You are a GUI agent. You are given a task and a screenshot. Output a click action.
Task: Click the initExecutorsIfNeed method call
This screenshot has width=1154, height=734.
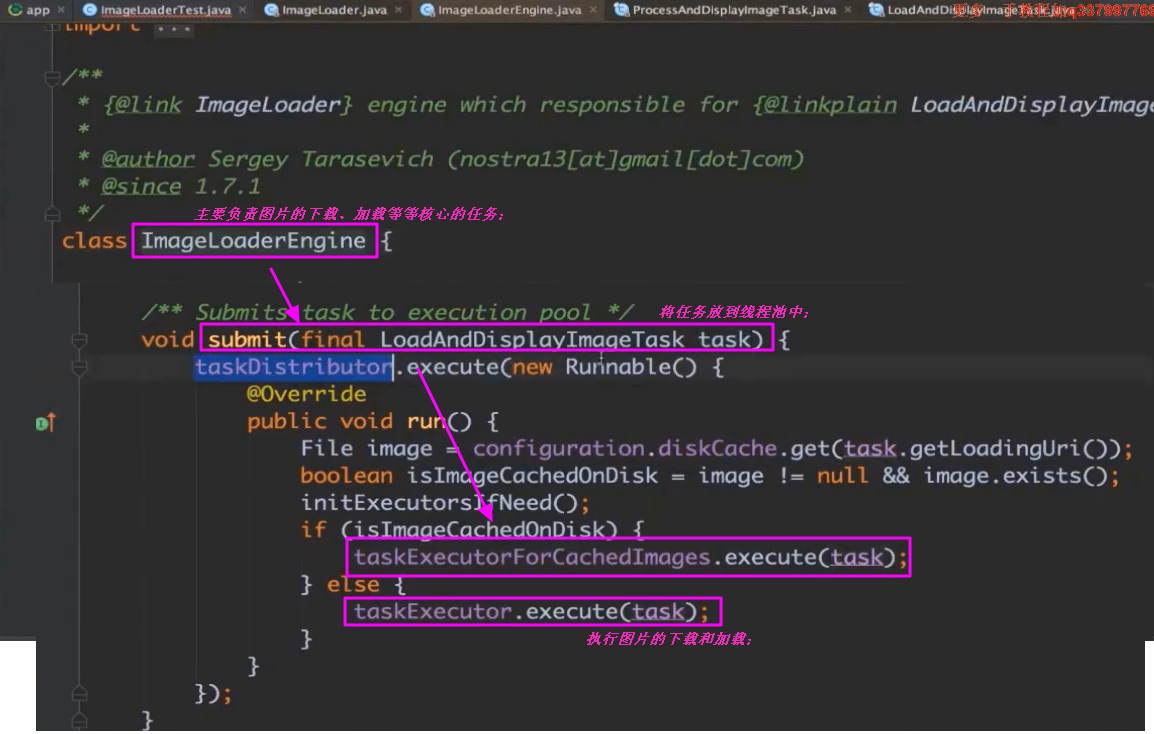pos(439,503)
